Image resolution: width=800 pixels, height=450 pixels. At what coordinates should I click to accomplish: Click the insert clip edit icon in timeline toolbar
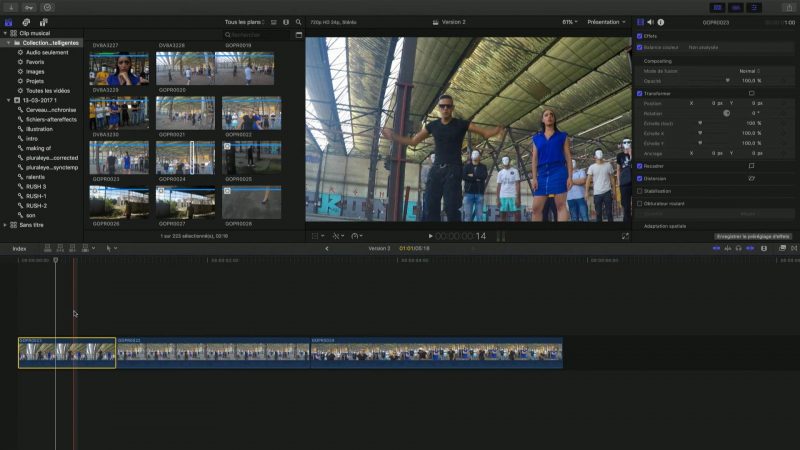tap(60, 248)
